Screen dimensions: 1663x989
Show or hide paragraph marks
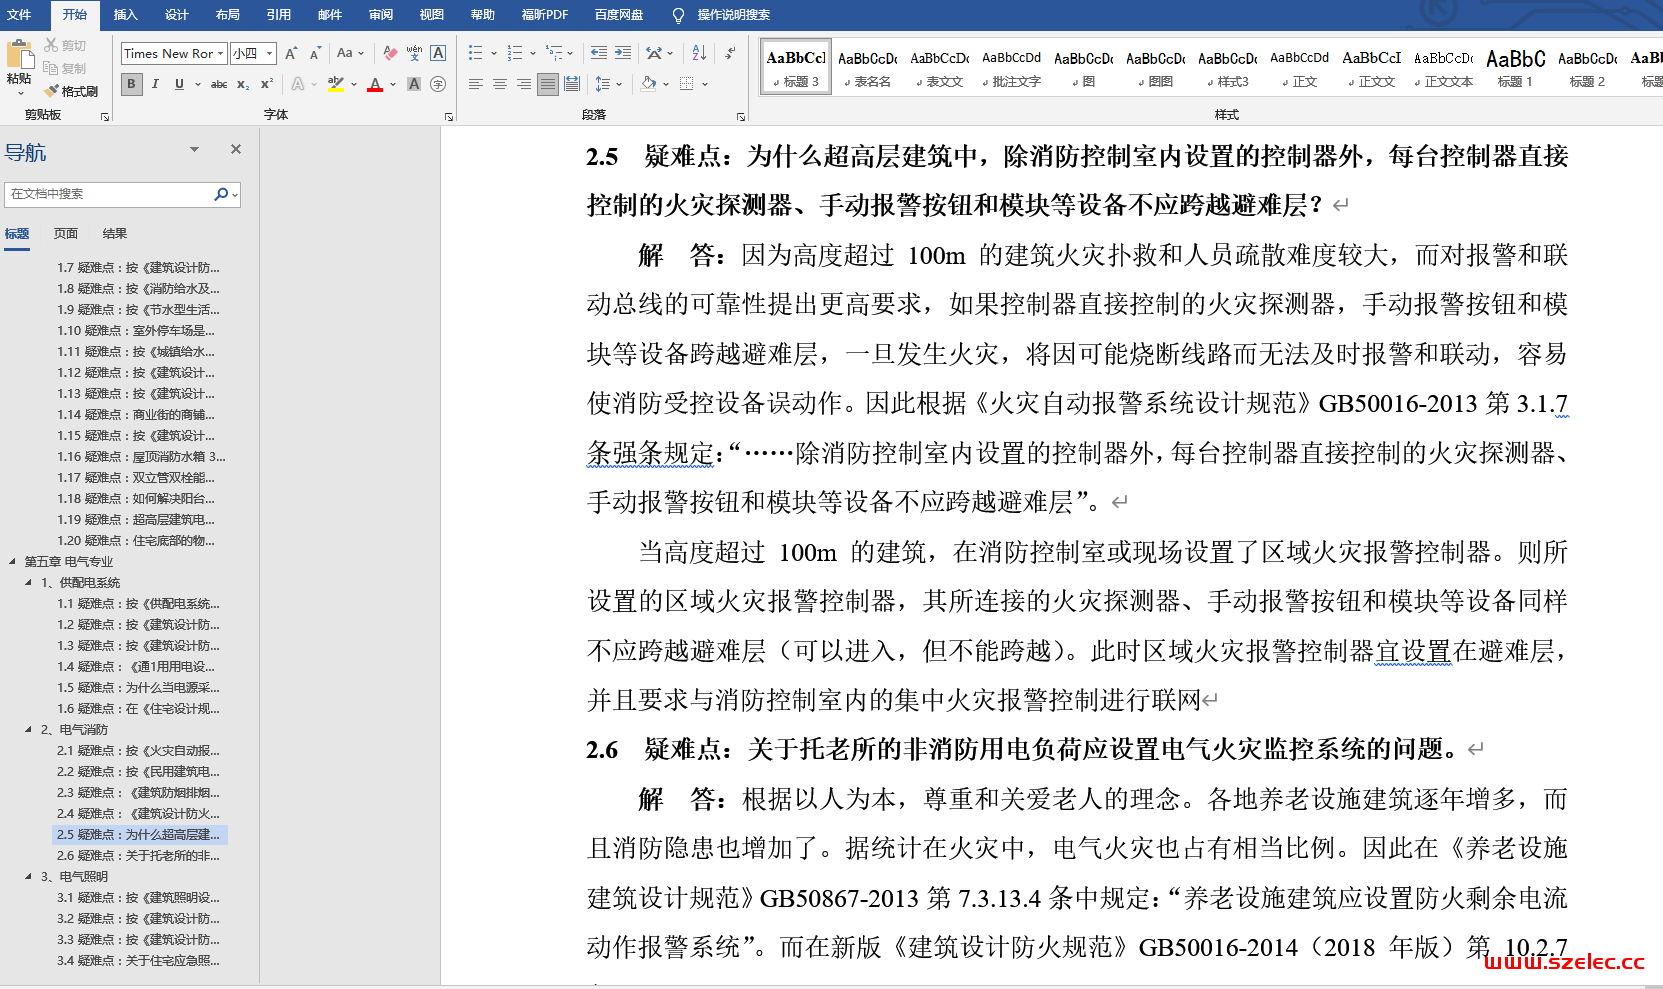click(731, 53)
